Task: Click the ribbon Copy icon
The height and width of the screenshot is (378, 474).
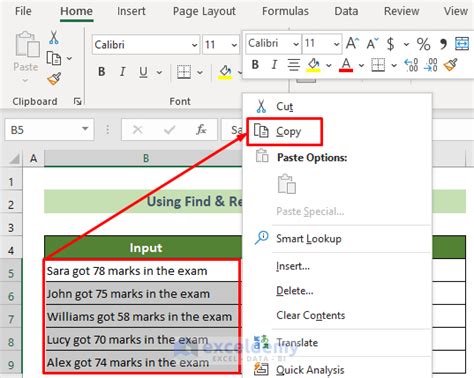Action: click(x=54, y=58)
